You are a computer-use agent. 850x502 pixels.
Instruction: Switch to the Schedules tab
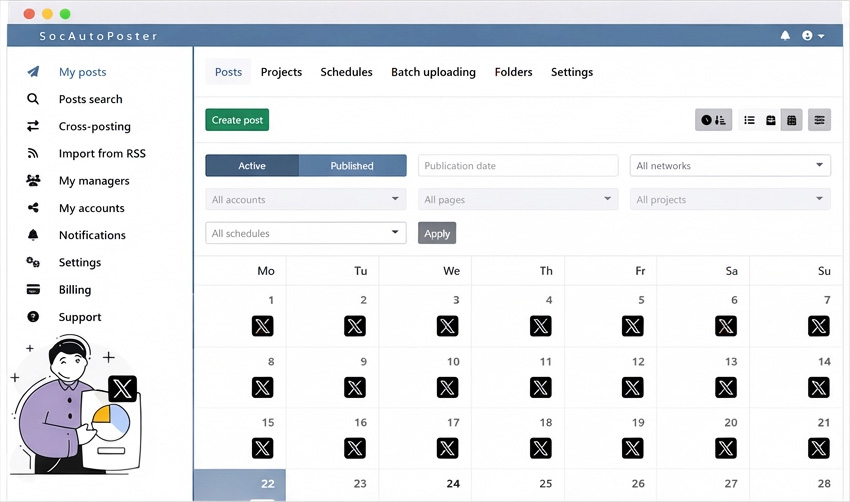point(346,72)
